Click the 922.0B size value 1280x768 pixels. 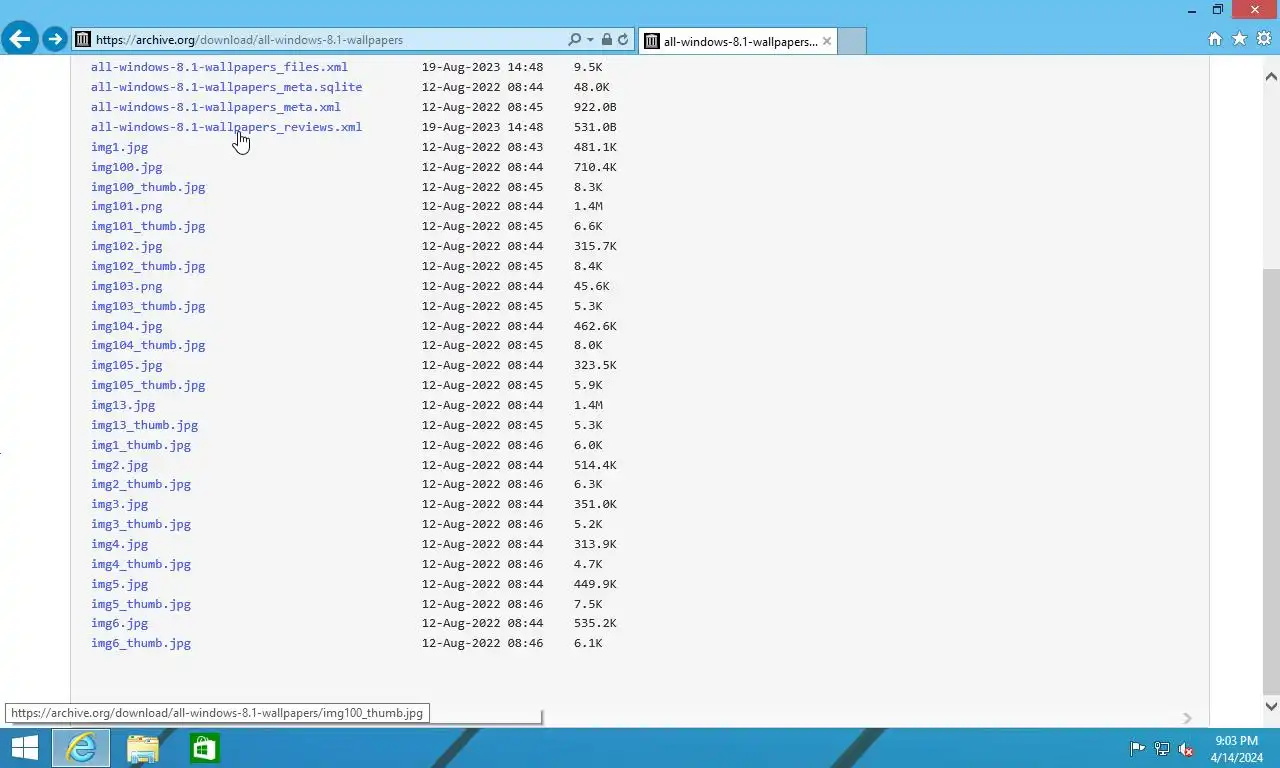point(595,107)
